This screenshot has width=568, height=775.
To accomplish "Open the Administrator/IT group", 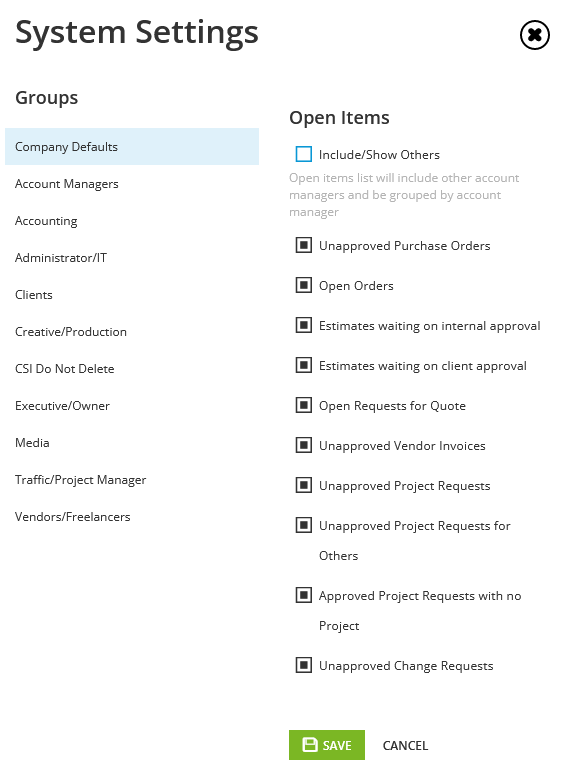I will [x=132, y=258].
